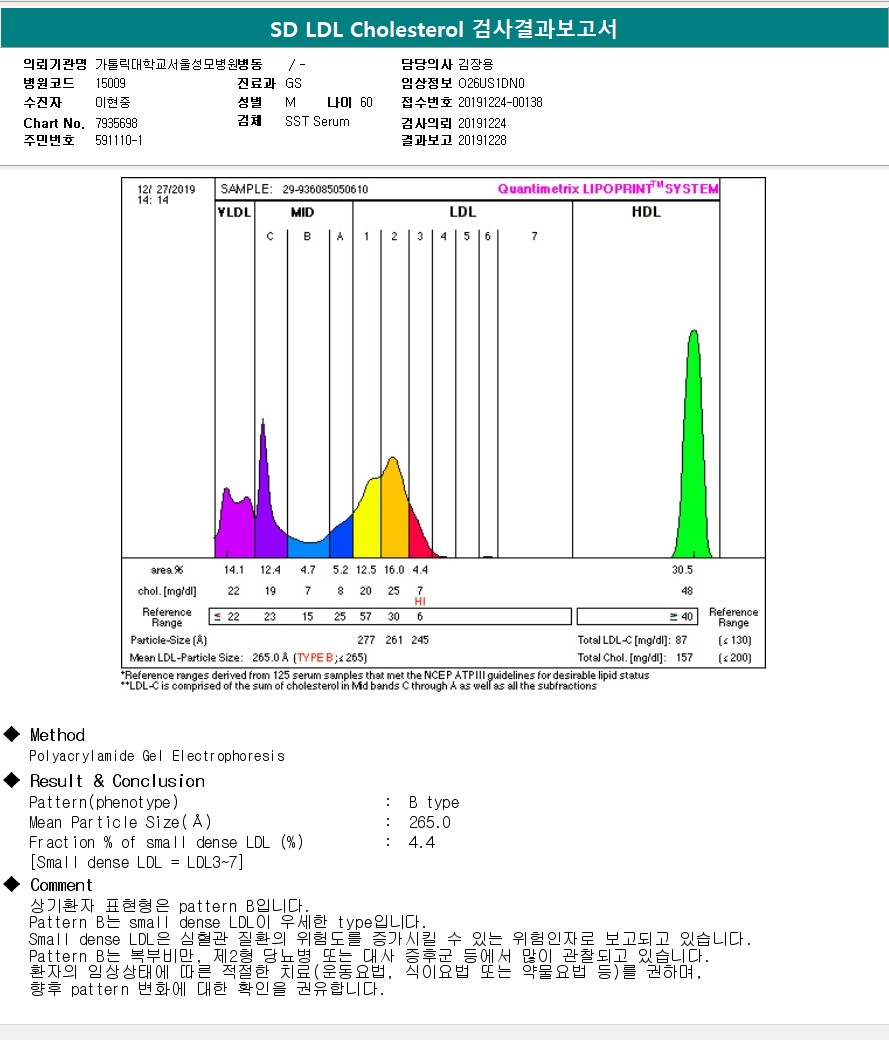This screenshot has height=1040, width=889.
Task: Select hospital code value '15009'
Action: 110,83
